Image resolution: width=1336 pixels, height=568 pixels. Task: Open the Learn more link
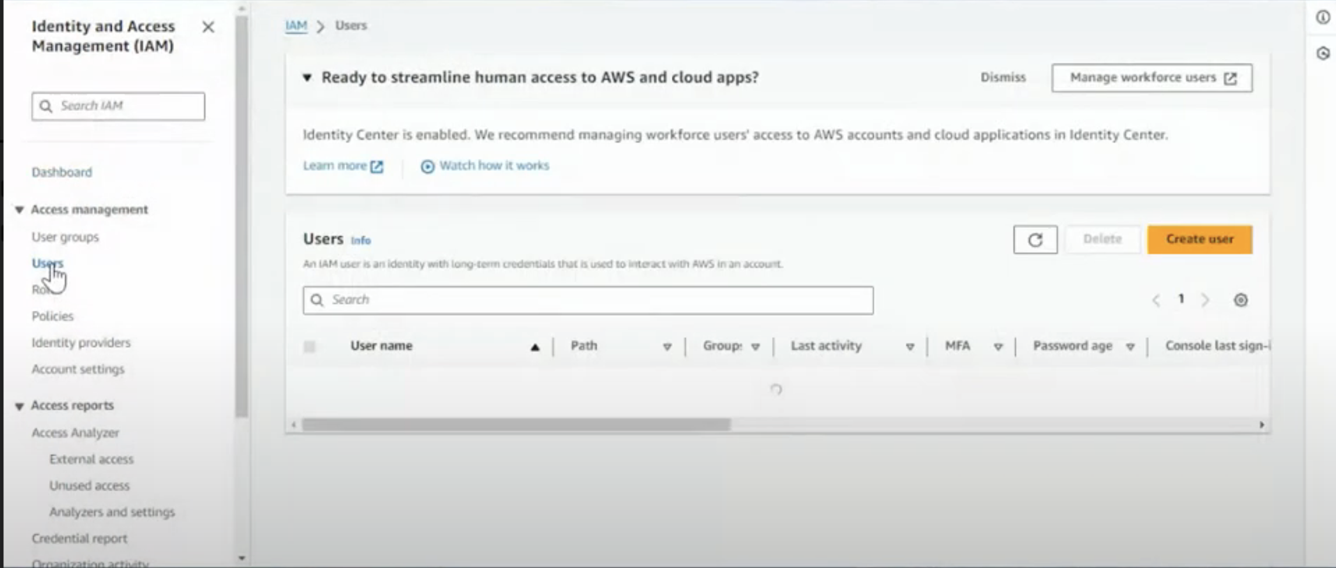coord(343,166)
